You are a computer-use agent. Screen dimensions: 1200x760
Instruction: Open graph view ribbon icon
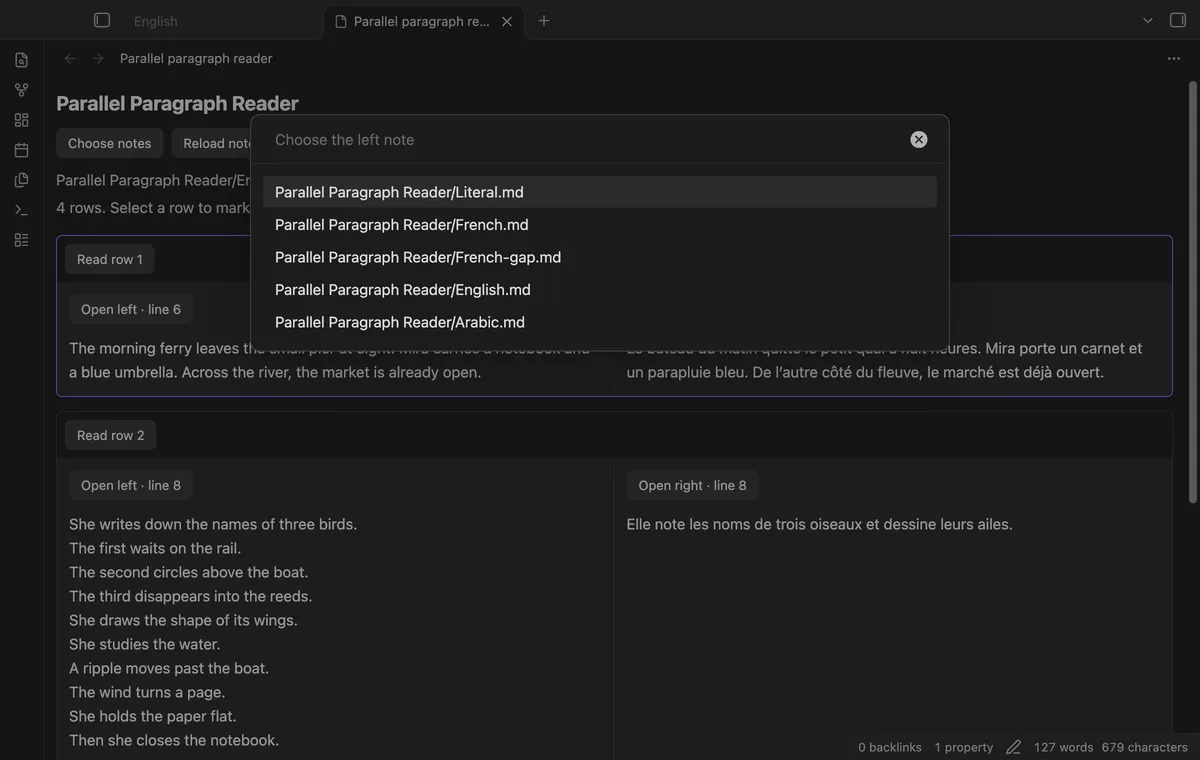point(21,90)
